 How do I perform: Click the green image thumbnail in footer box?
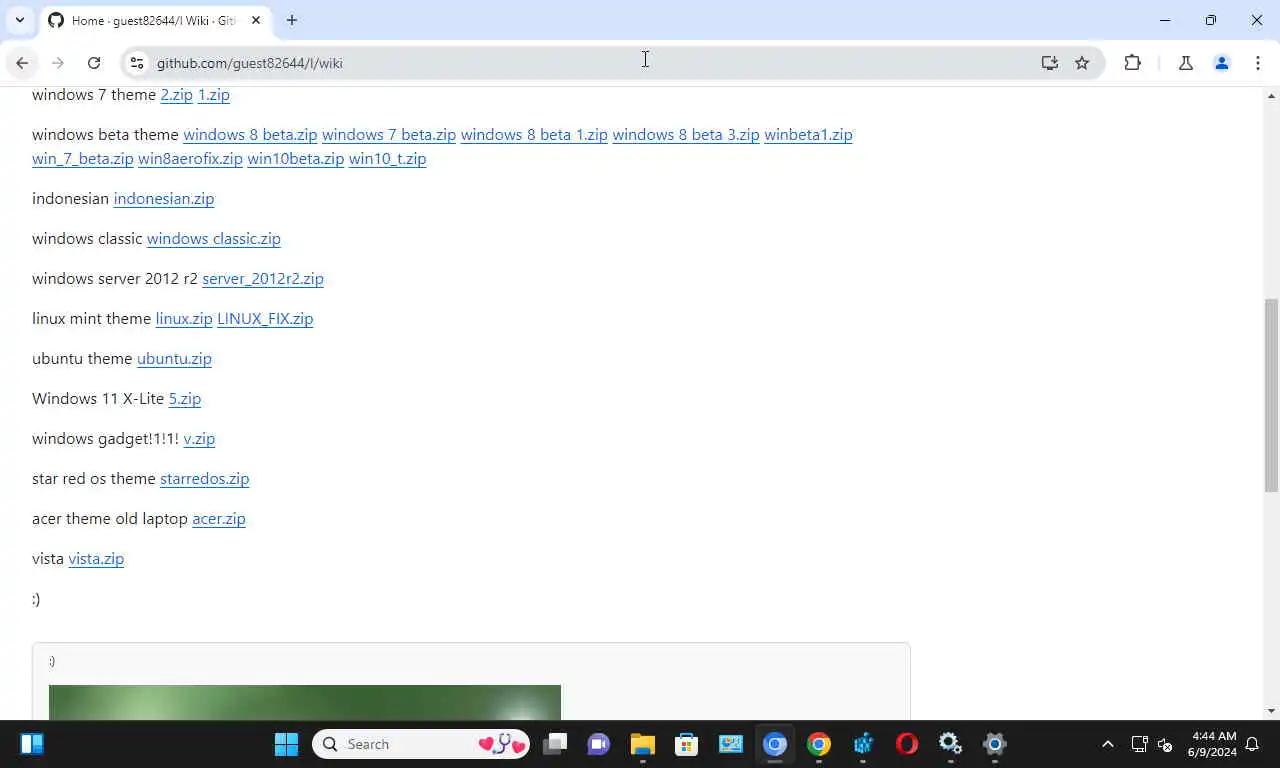click(x=305, y=702)
